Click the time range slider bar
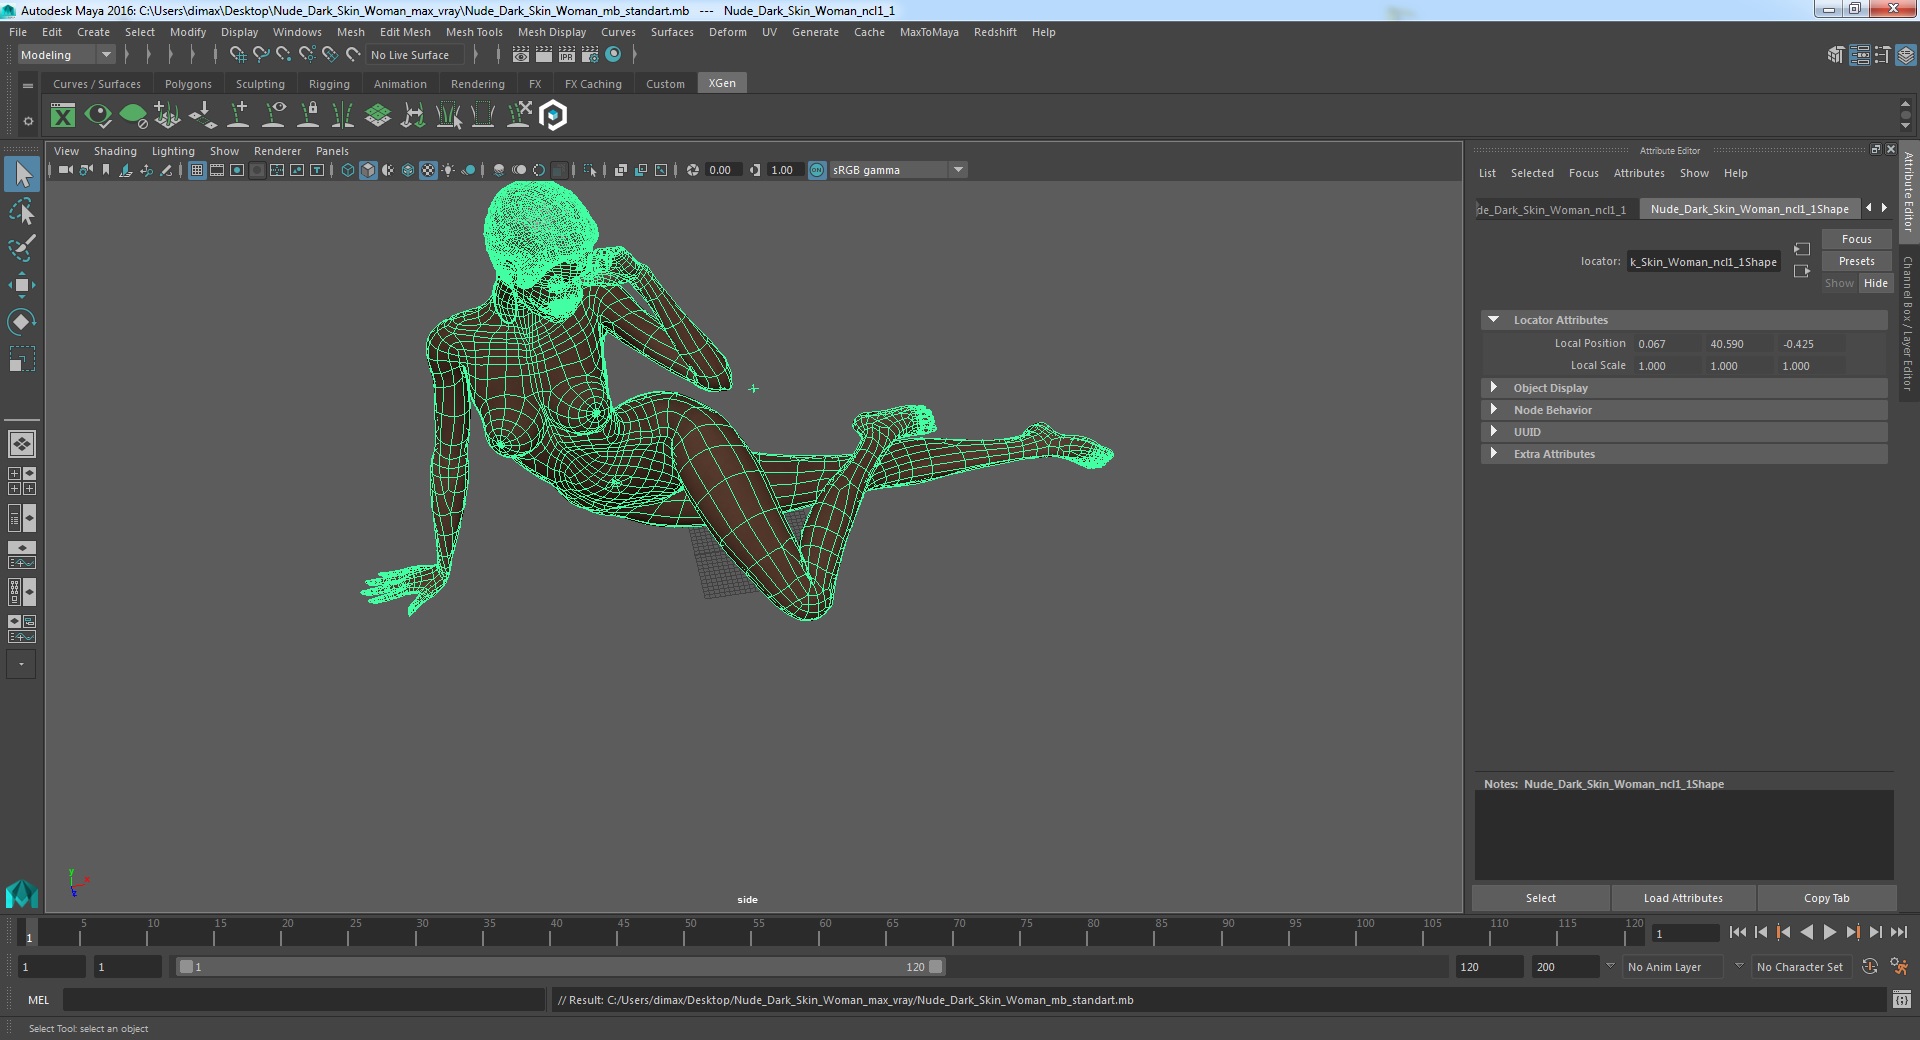The height and width of the screenshot is (1040, 1920). pyautogui.click(x=560, y=967)
